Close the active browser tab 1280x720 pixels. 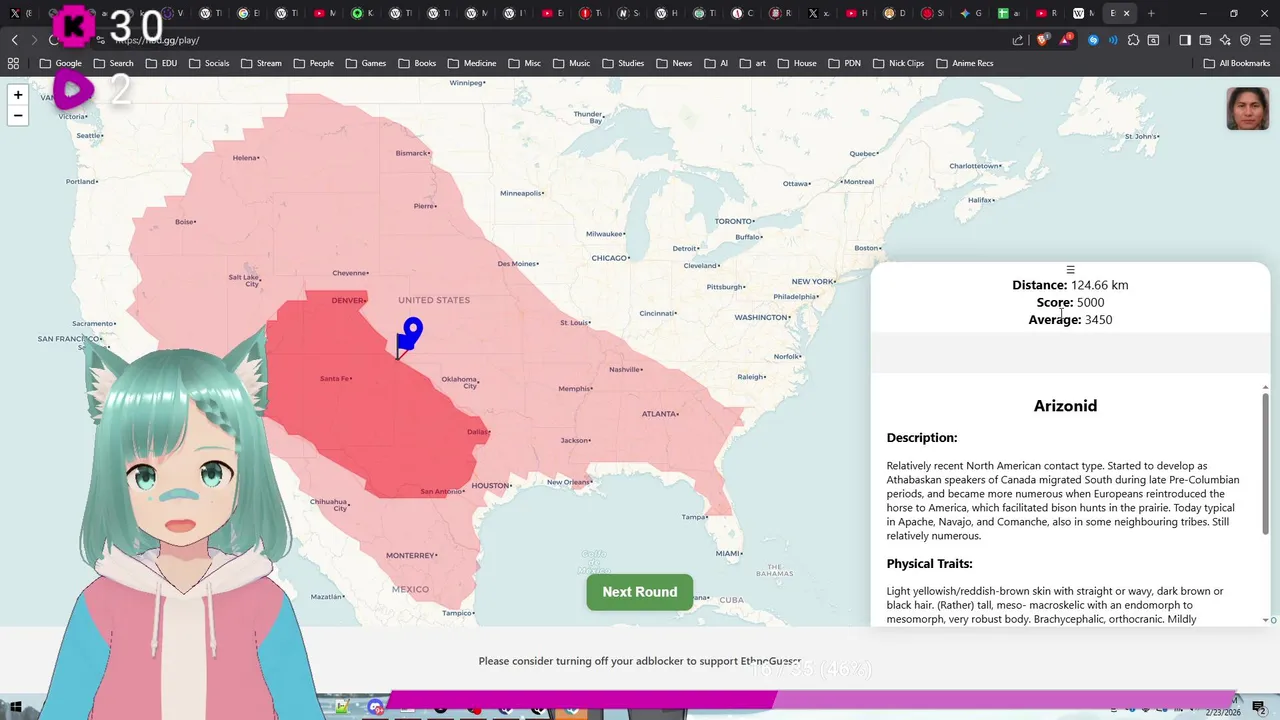tap(1127, 13)
